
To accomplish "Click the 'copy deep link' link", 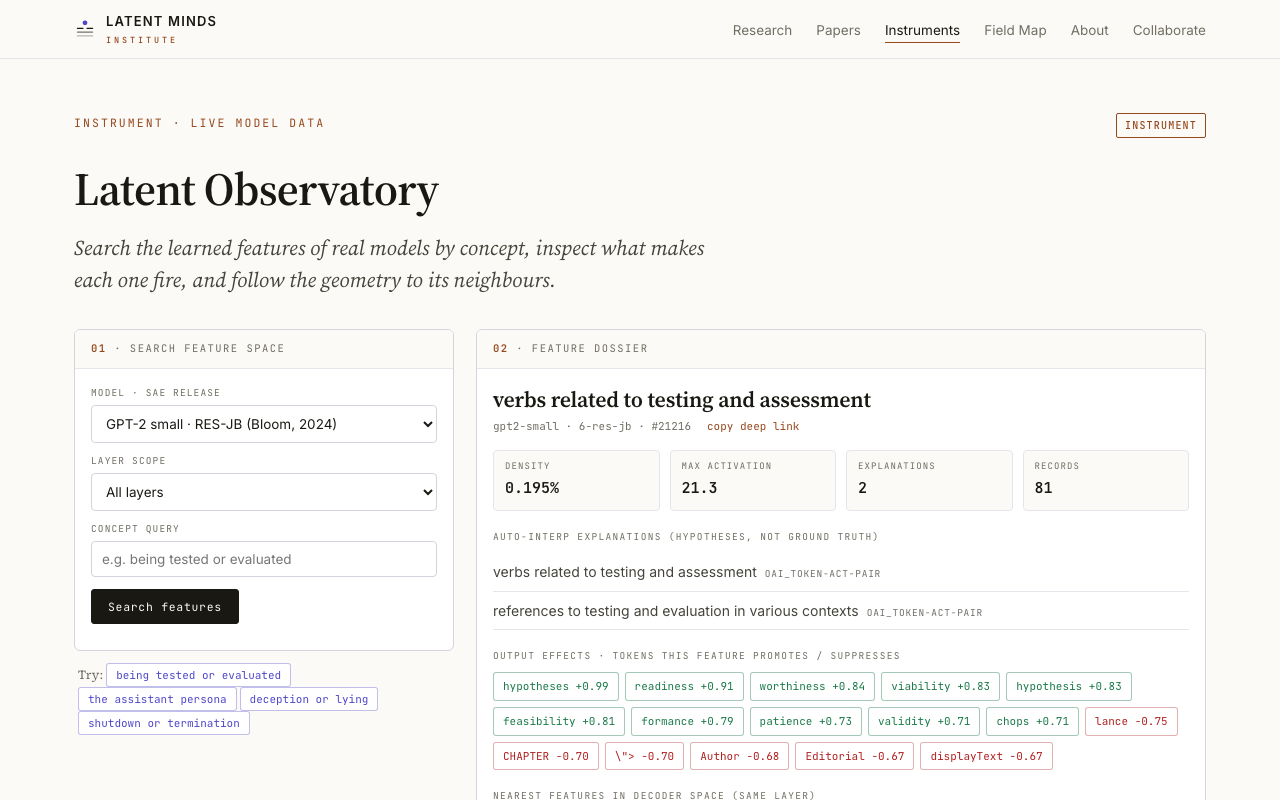I will coord(753,426).
